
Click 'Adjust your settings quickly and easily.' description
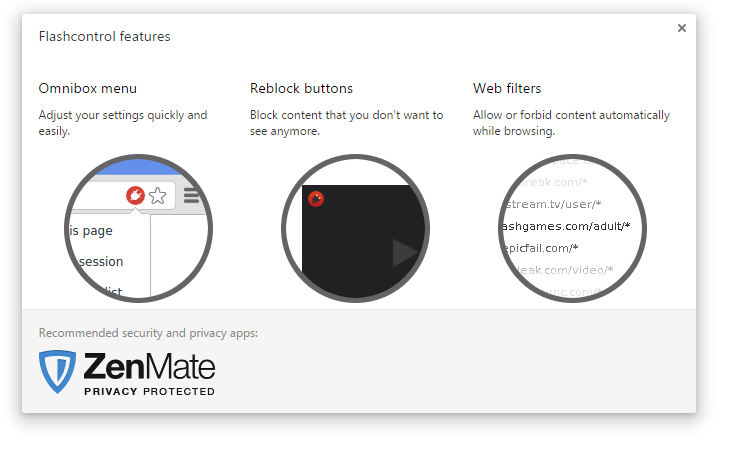pyautogui.click(x=123, y=123)
